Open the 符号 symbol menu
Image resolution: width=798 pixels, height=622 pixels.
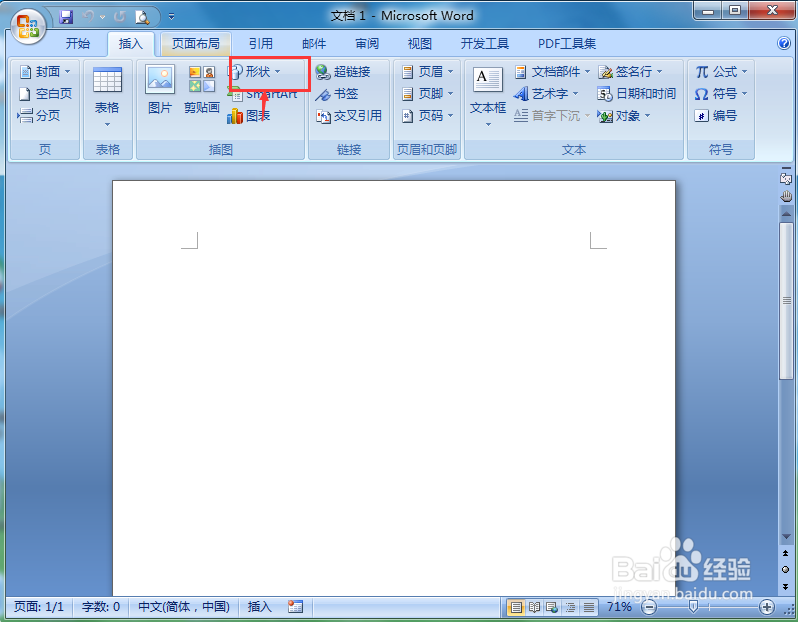coord(721,94)
